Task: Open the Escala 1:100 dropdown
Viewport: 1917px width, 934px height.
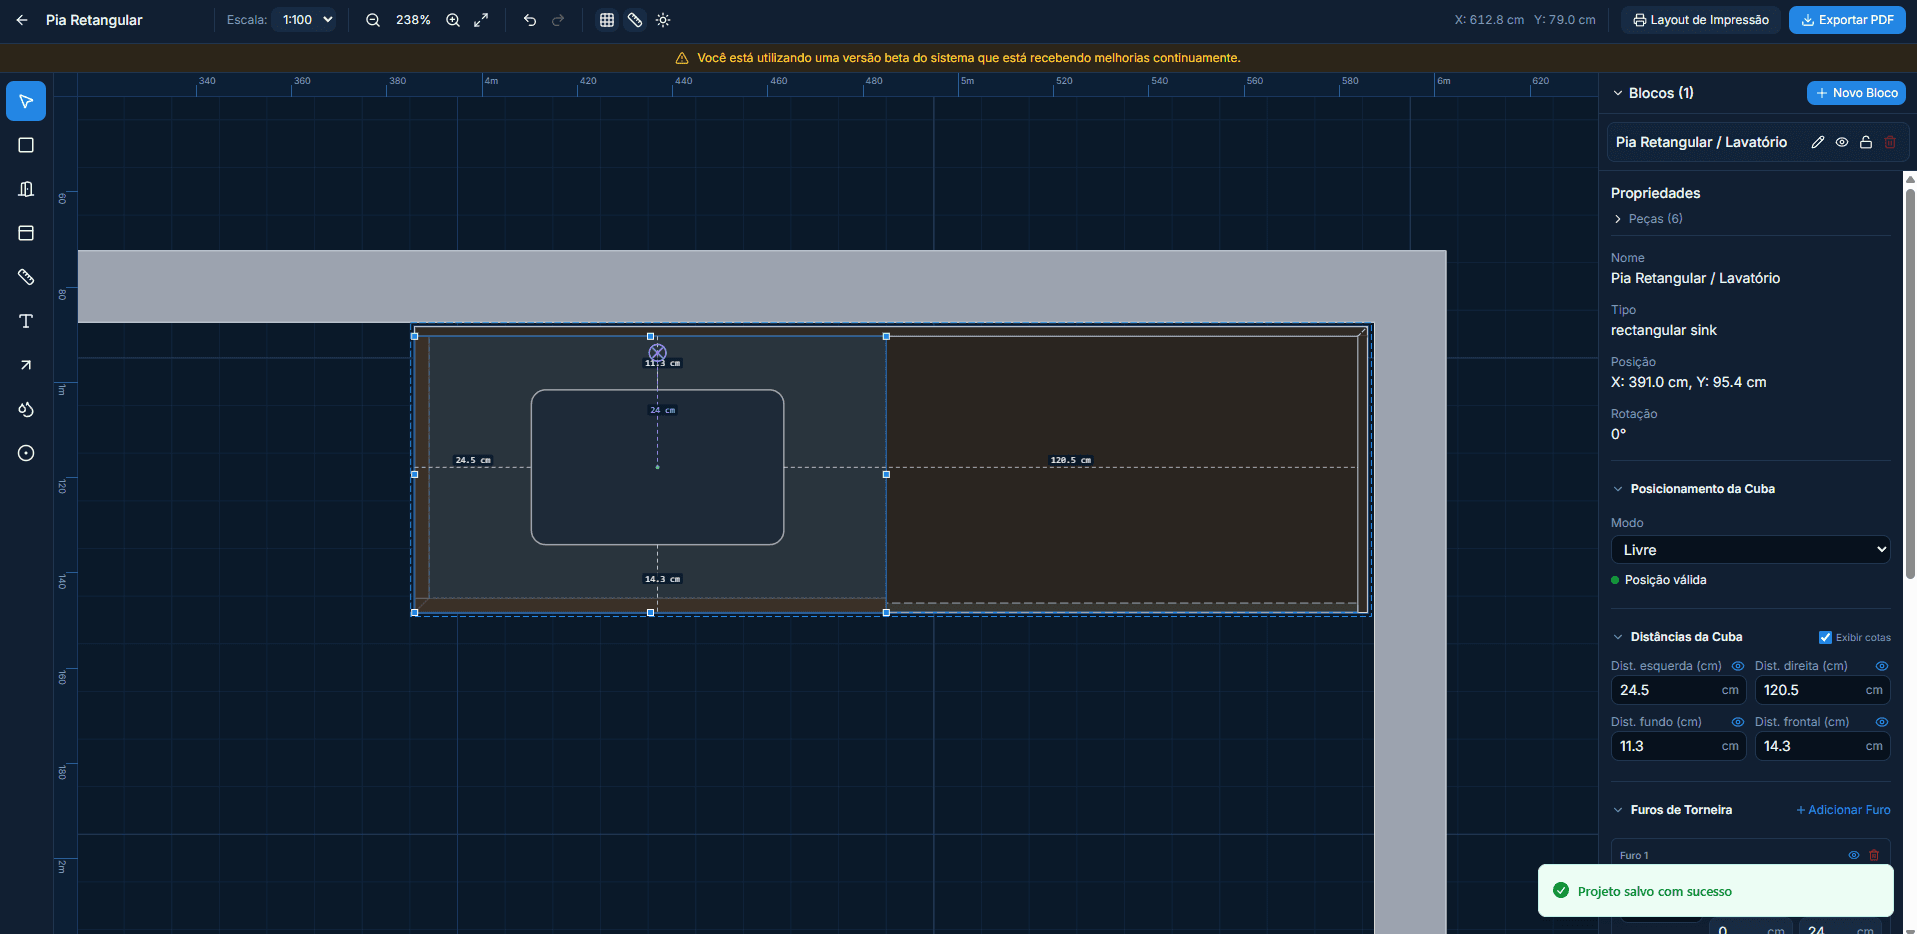Action: 306,20
